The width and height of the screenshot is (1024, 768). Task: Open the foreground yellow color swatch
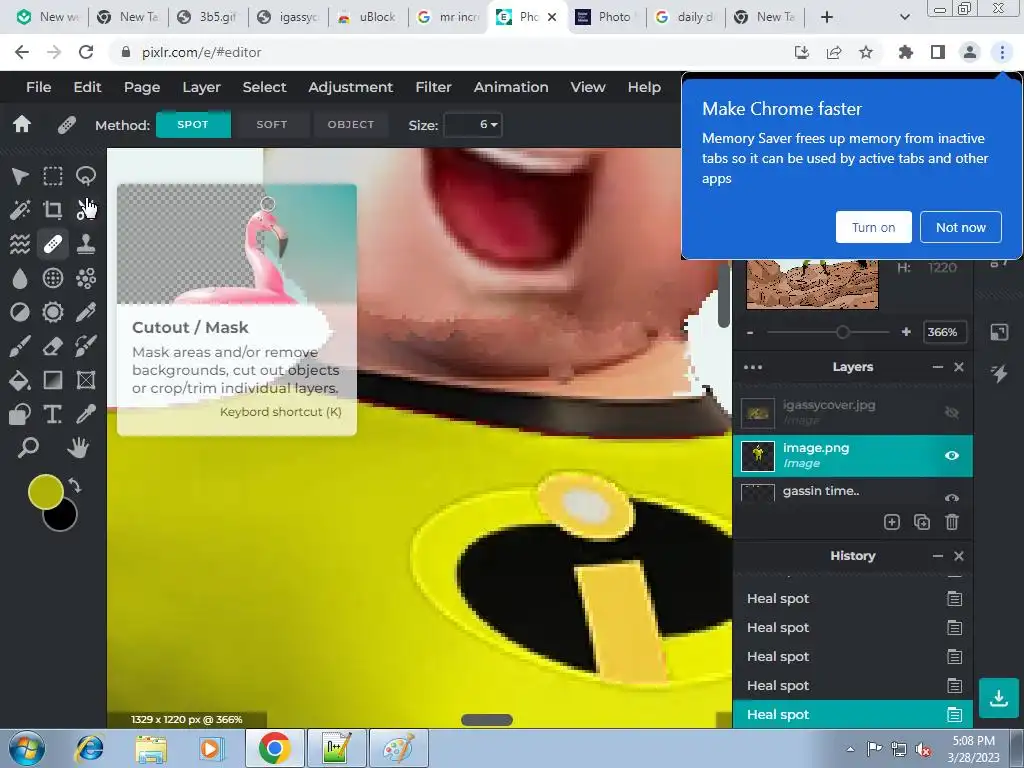point(45,492)
